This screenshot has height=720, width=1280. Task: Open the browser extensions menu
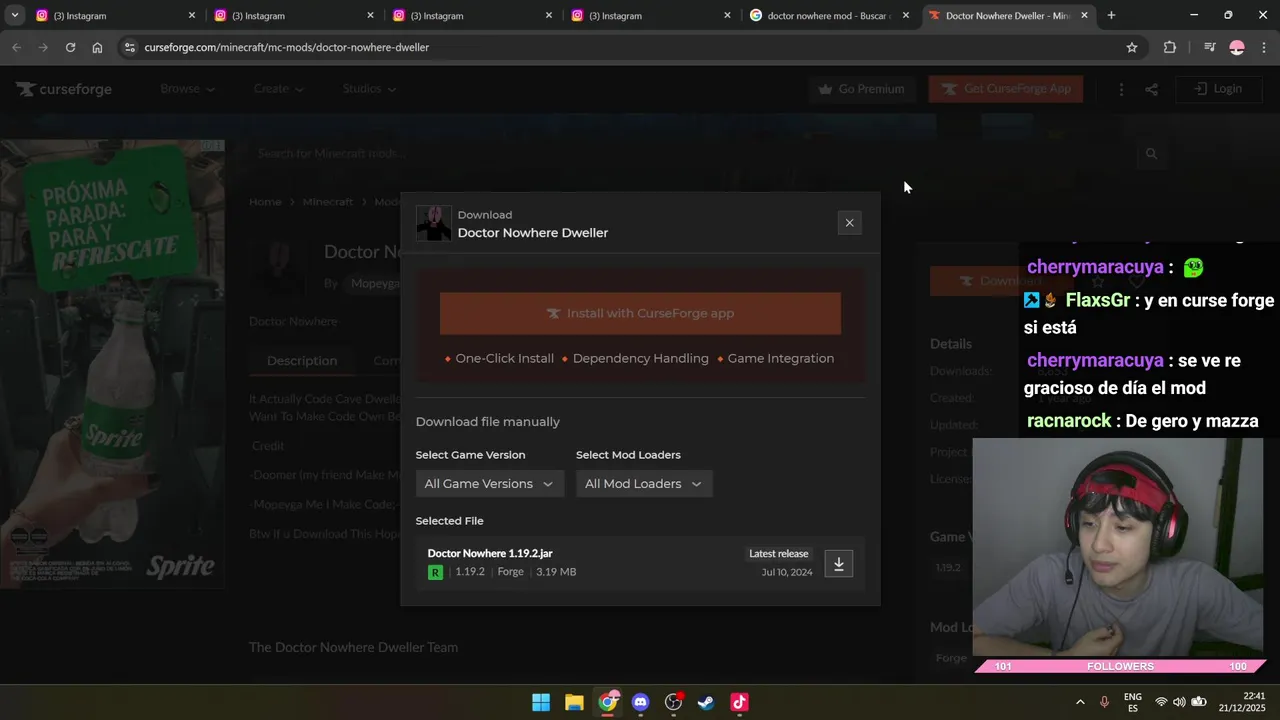[1170, 47]
